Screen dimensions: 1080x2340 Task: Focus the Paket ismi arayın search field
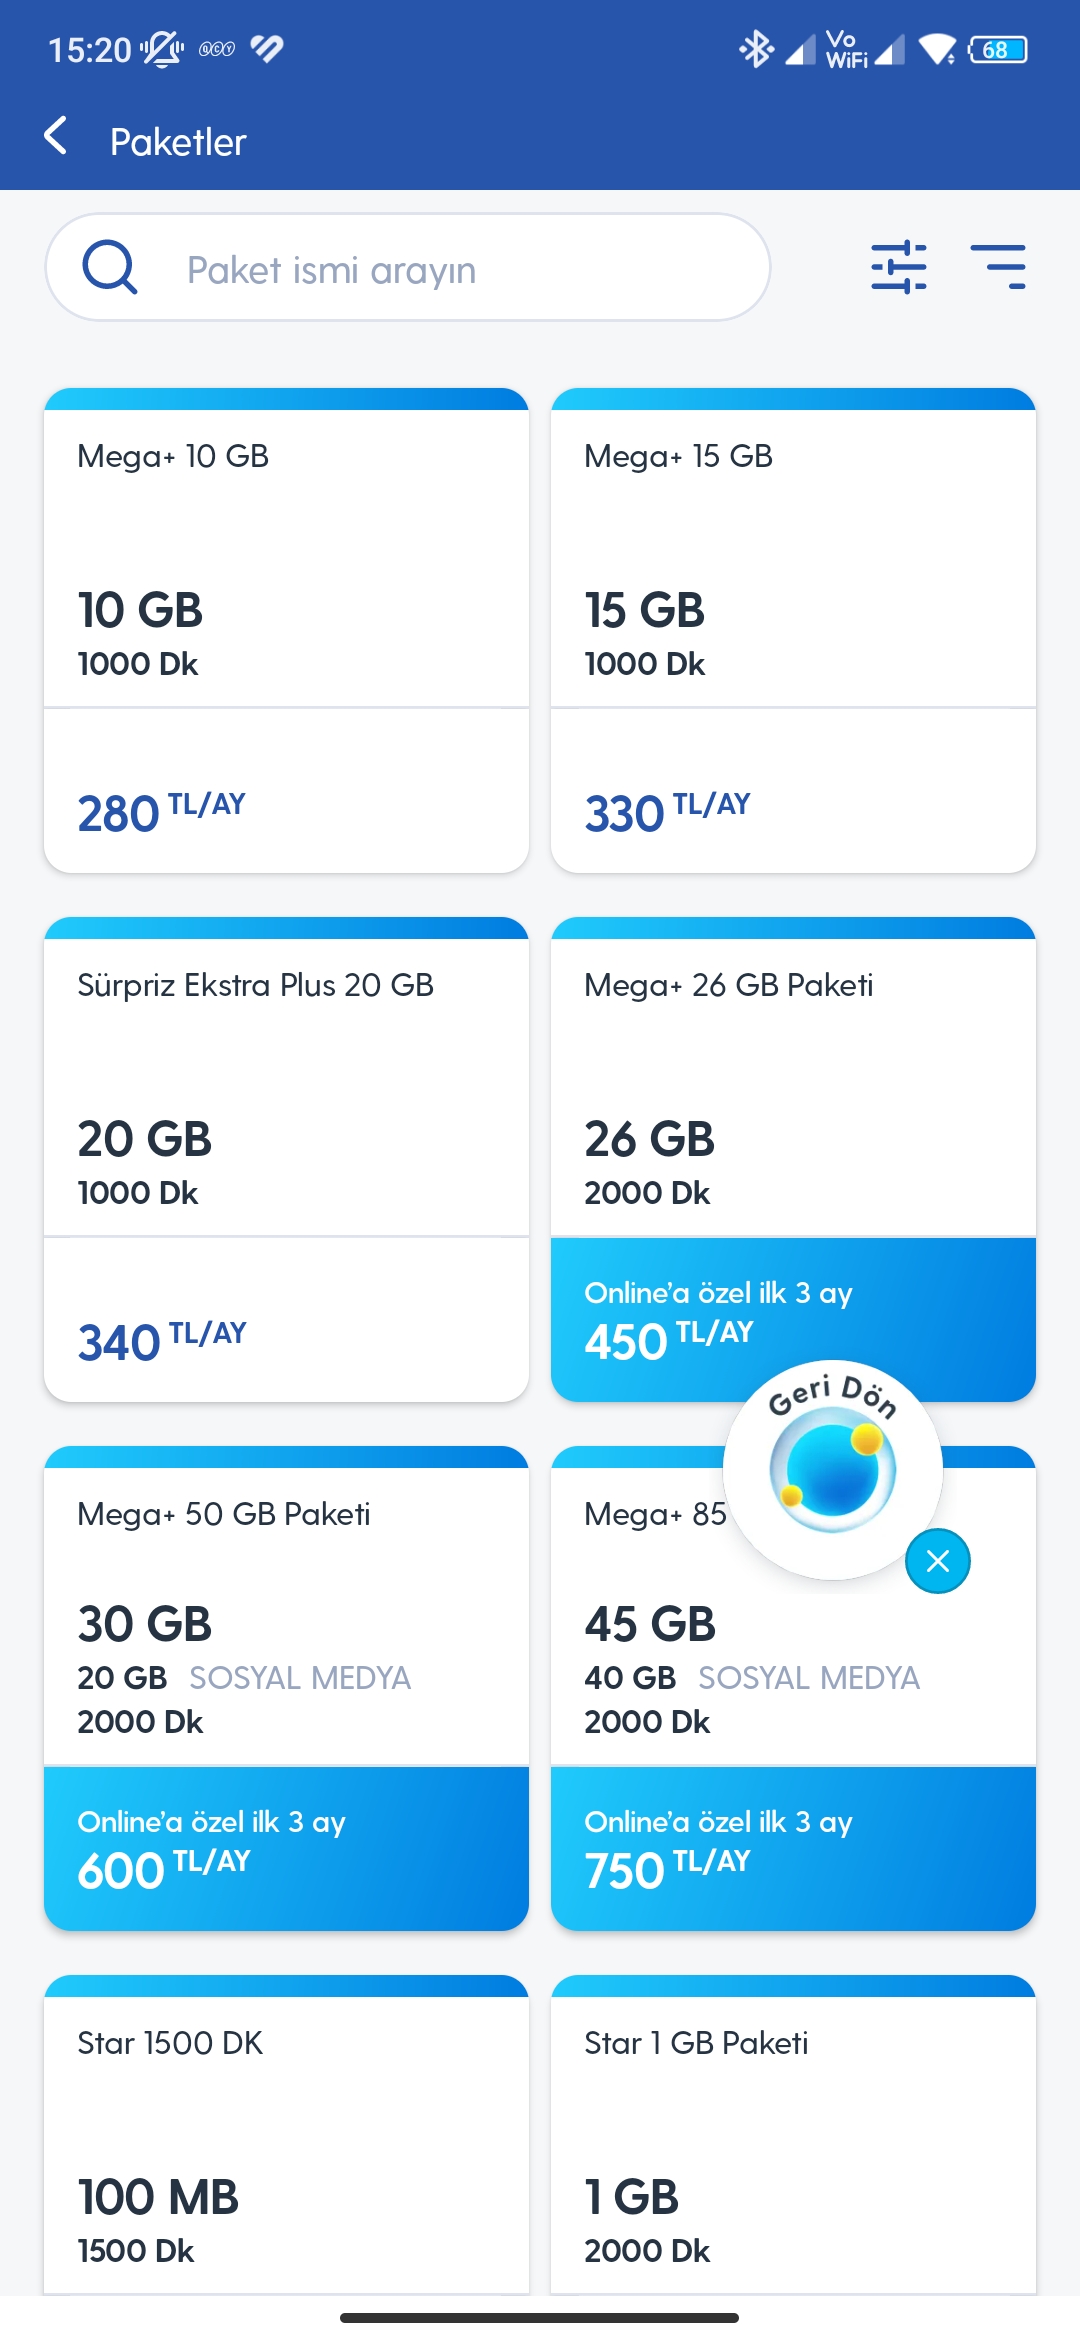(x=408, y=267)
